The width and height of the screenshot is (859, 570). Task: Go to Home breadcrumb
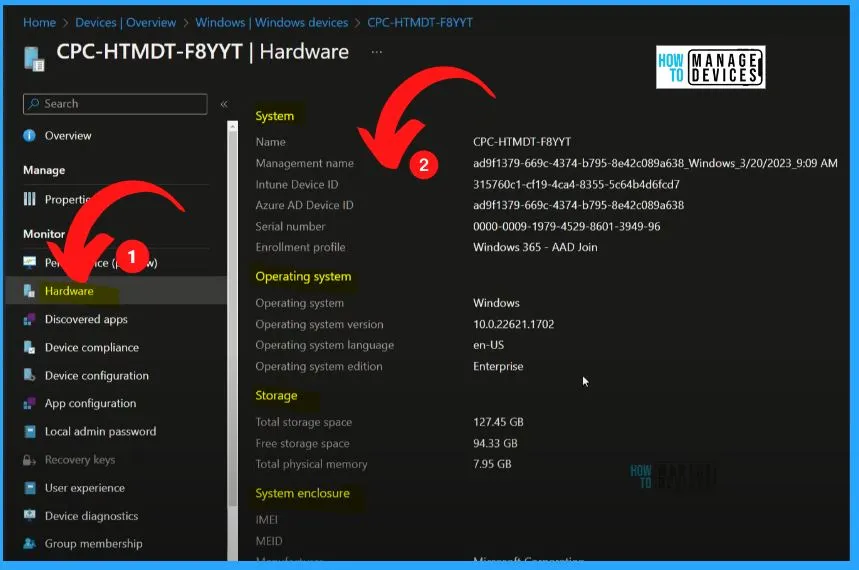tap(39, 22)
